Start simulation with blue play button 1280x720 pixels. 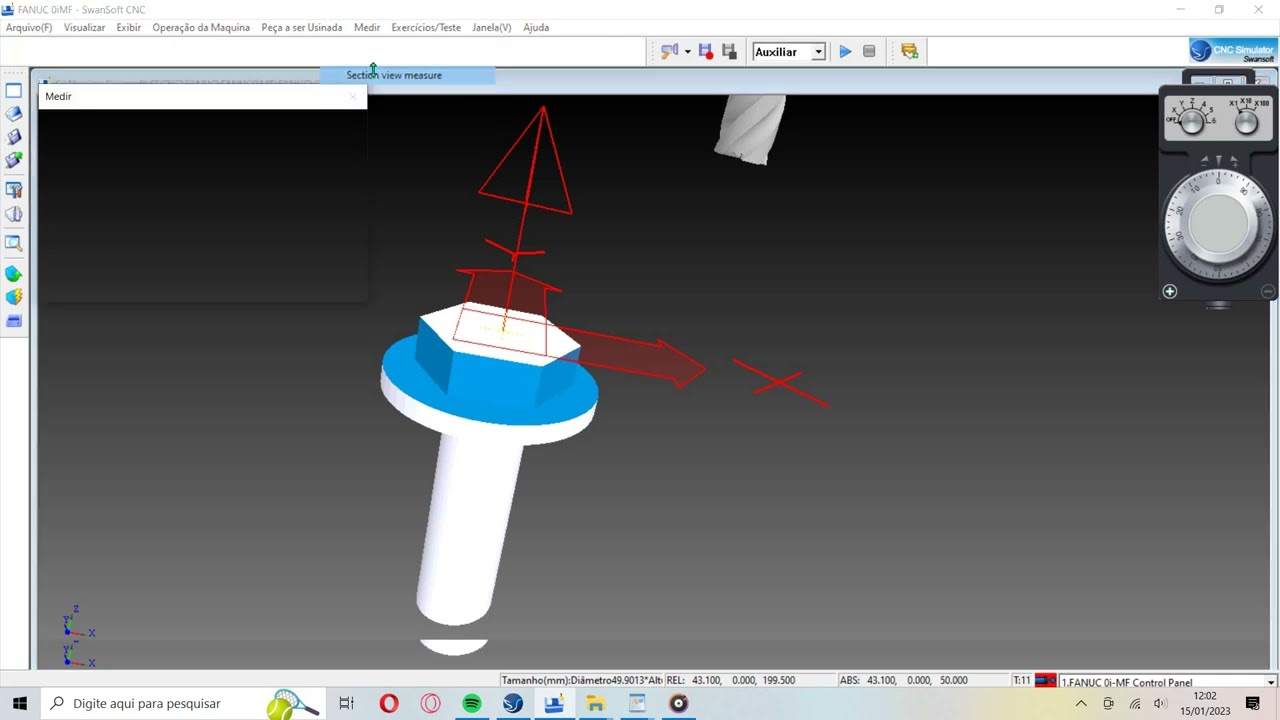pyautogui.click(x=845, y=51)
